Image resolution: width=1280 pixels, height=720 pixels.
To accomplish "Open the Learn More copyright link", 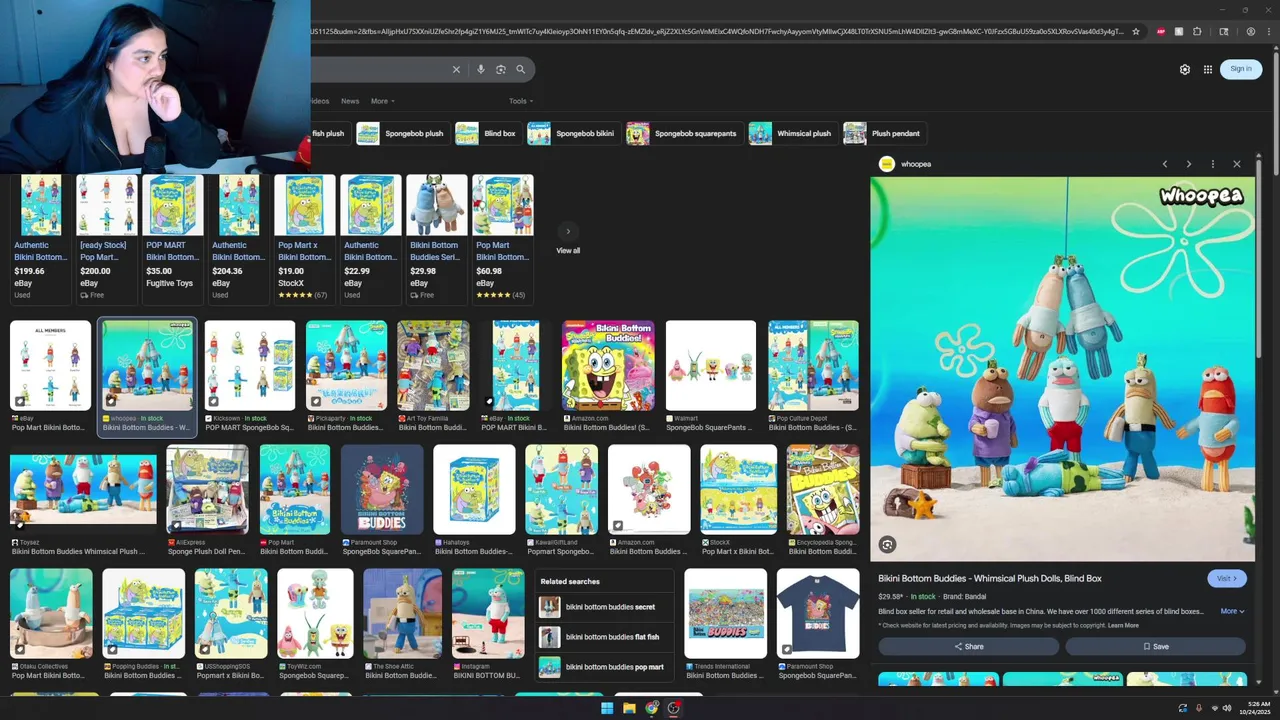I will point(1123,626).
